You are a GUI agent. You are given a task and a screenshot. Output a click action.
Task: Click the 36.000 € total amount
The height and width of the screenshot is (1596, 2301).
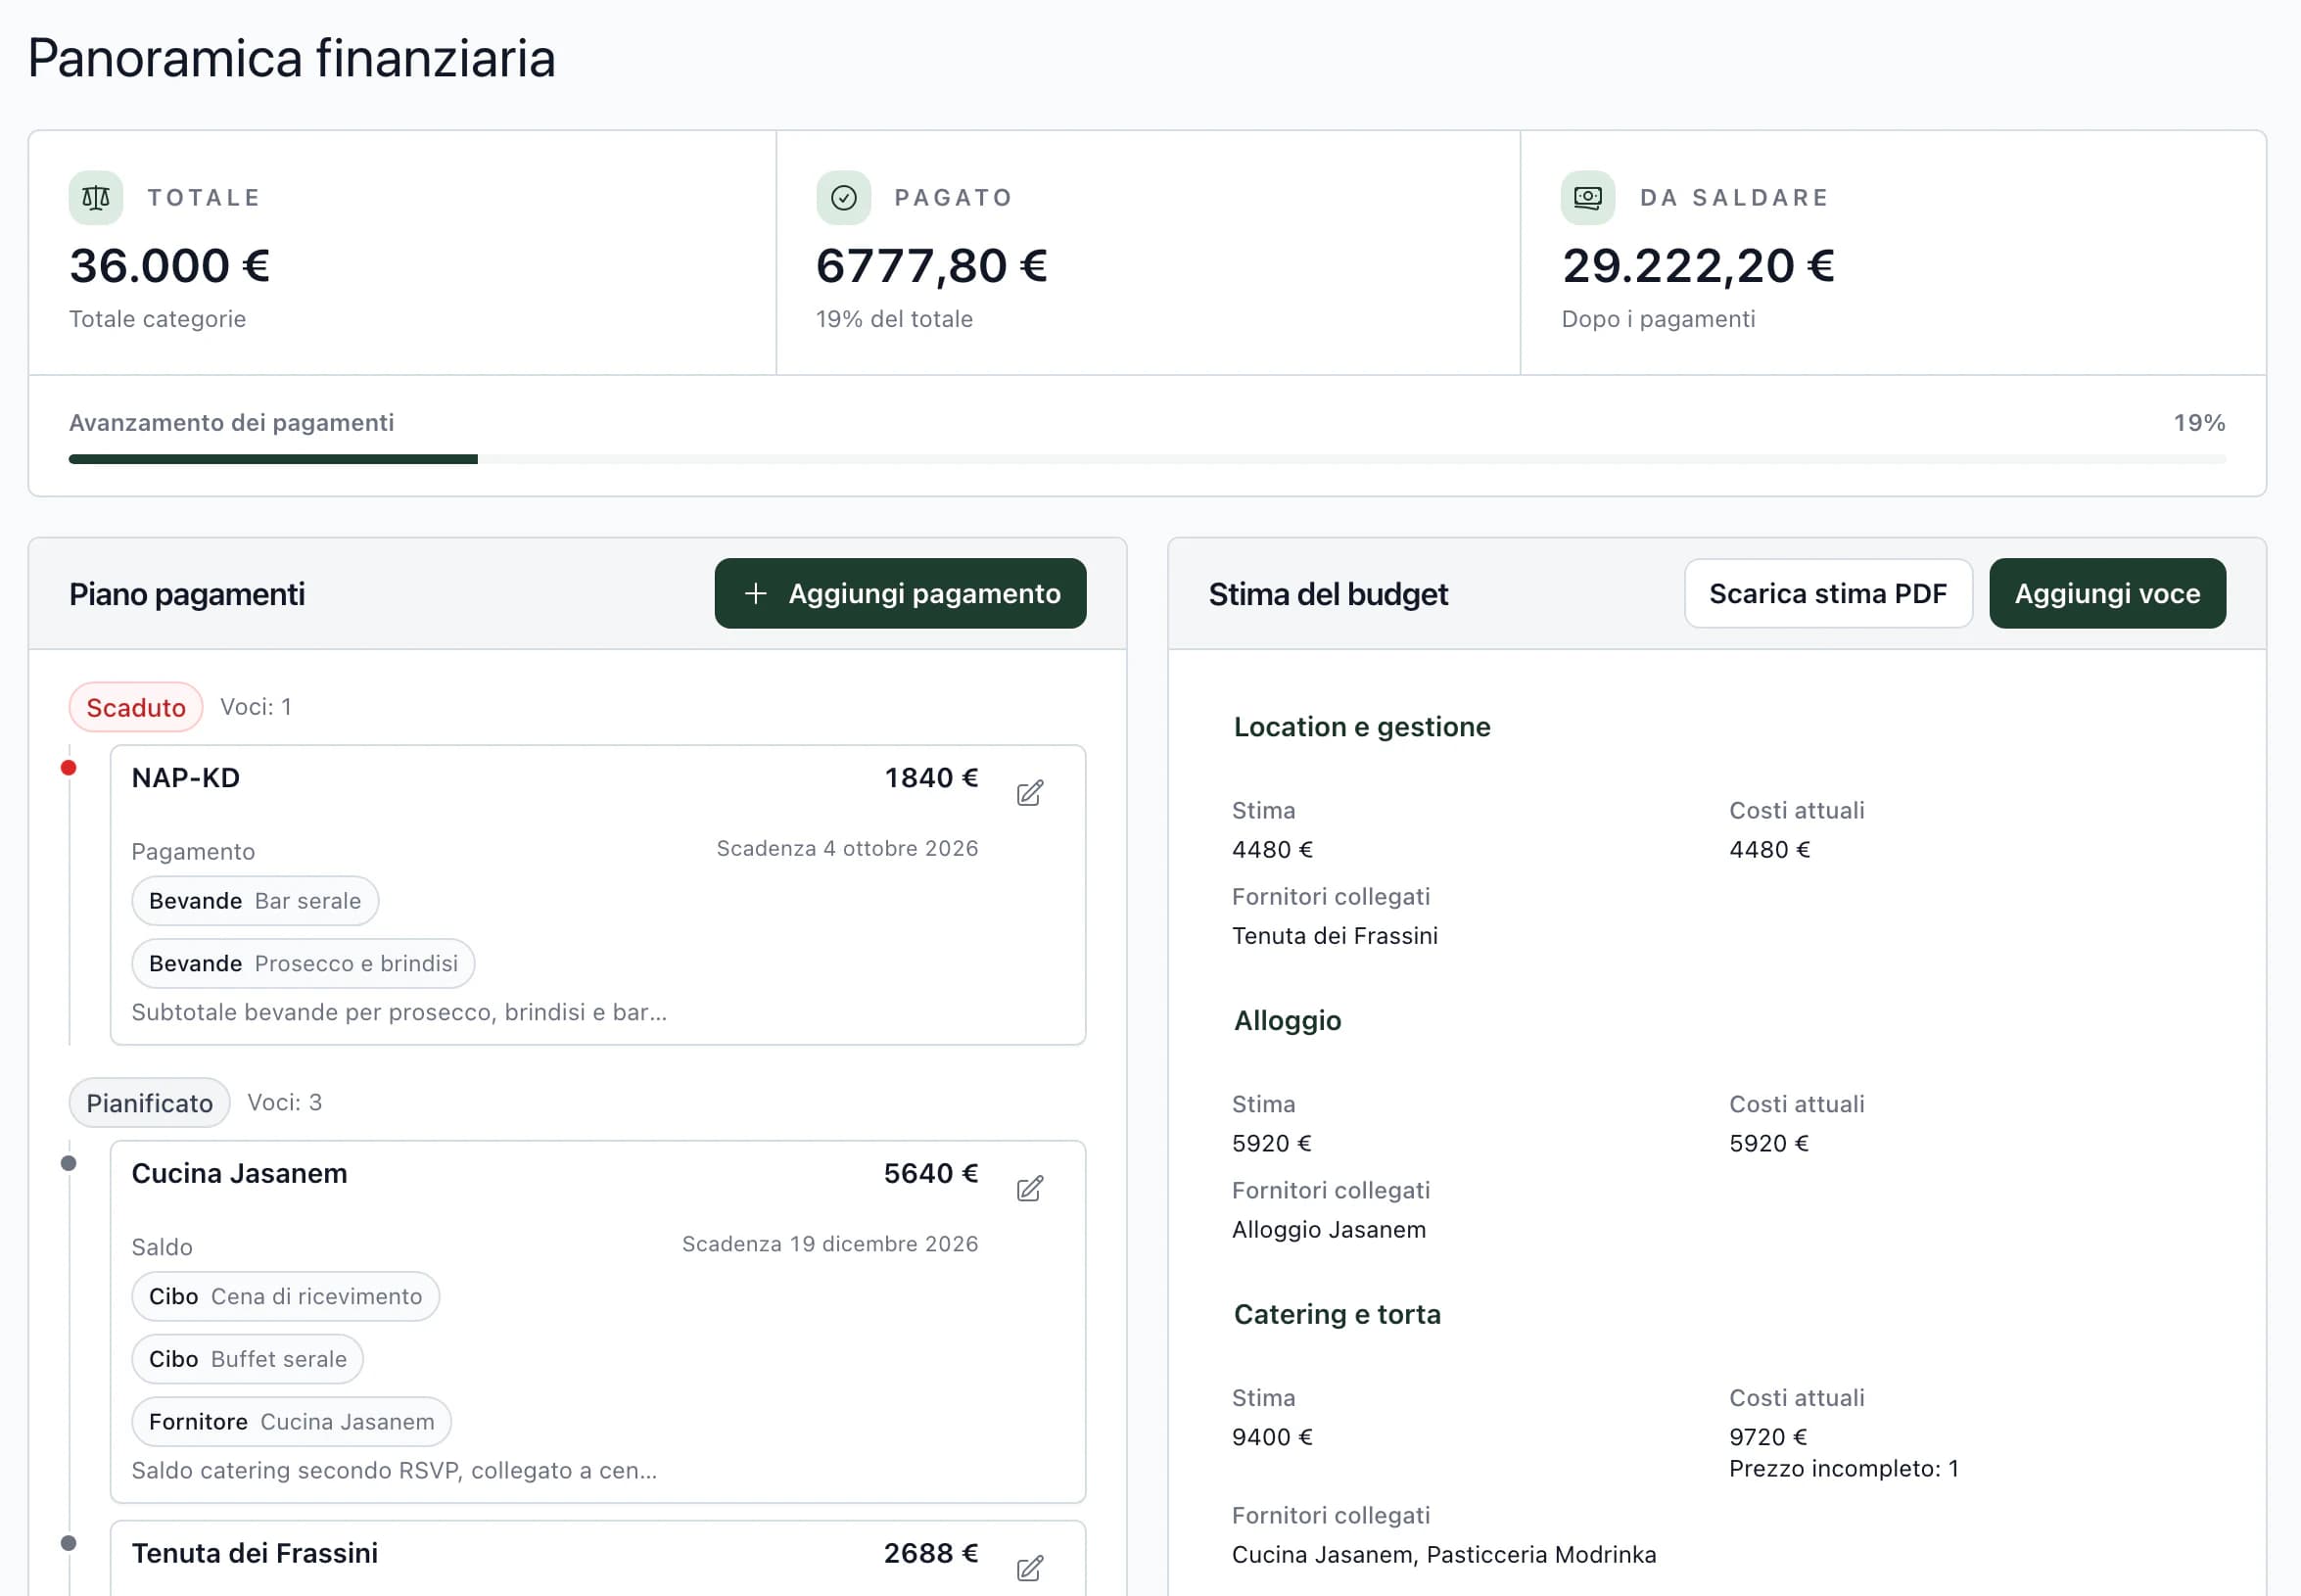coord(169,266)
